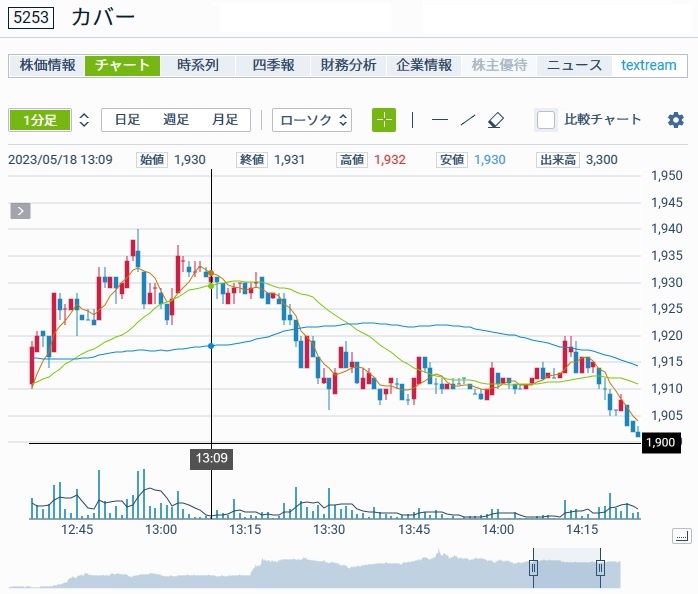Switch to the 時系列 tab

click(197, 65)
